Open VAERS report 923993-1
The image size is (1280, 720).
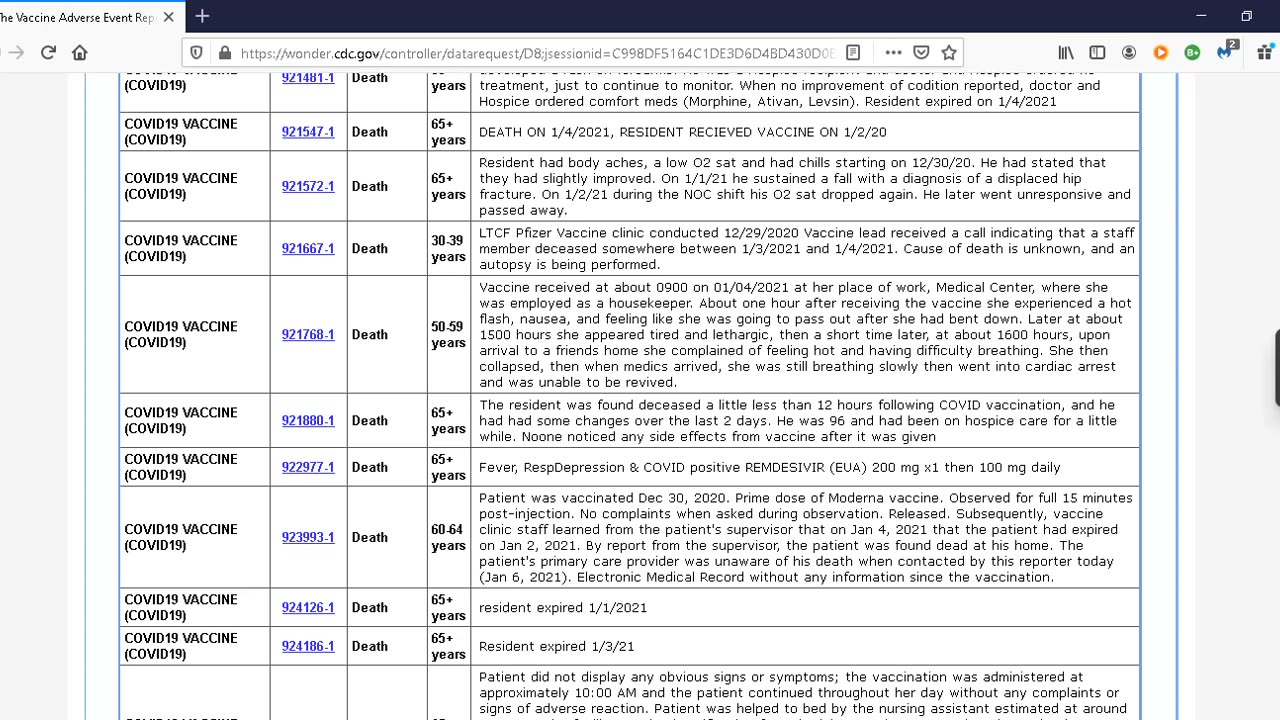(x=308, y=537)
